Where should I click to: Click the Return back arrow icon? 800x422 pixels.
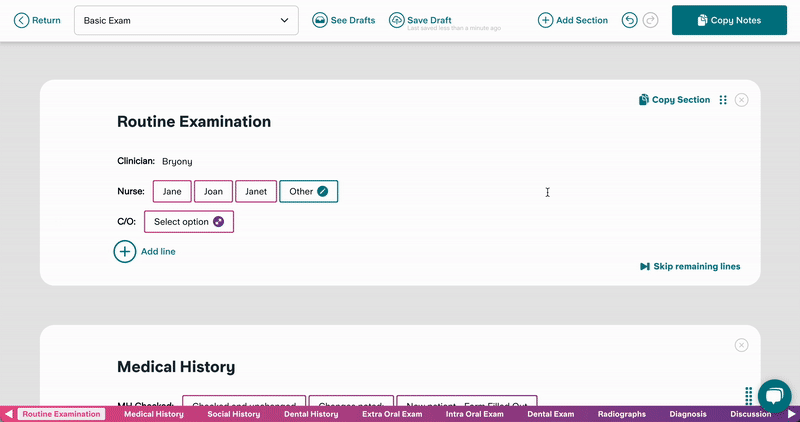tap(21, 20)
